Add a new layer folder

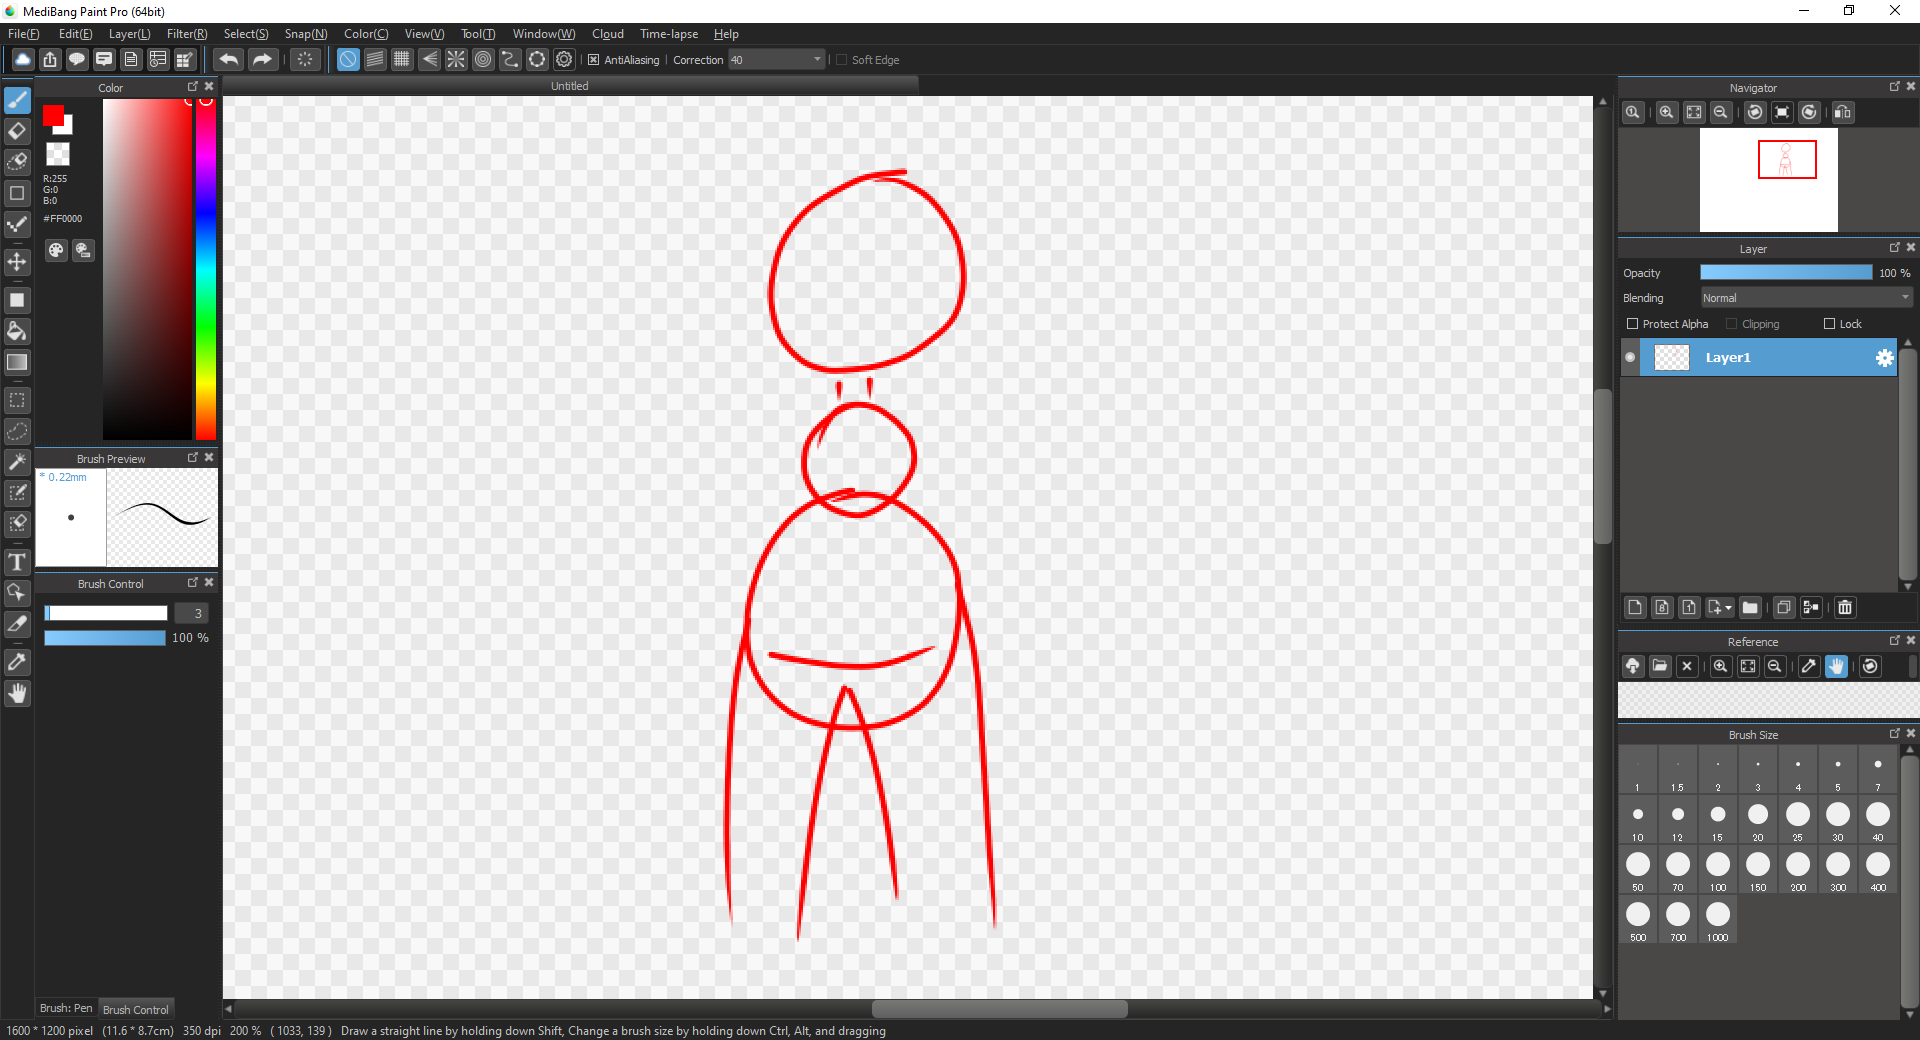pos(1750,607)
